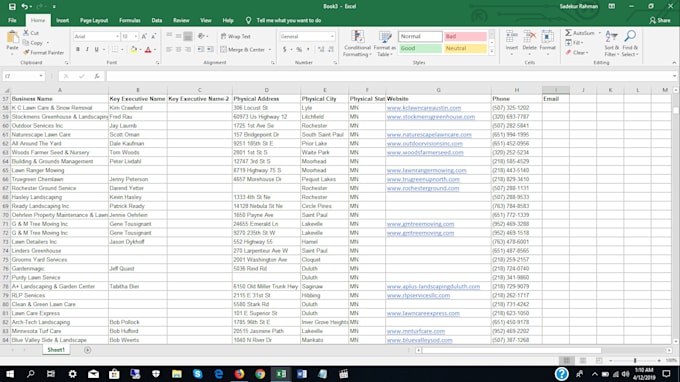Click the Undo arrow icon
Image resolution: width=680 pixels, height=382 pixels.
click(25, 7)
